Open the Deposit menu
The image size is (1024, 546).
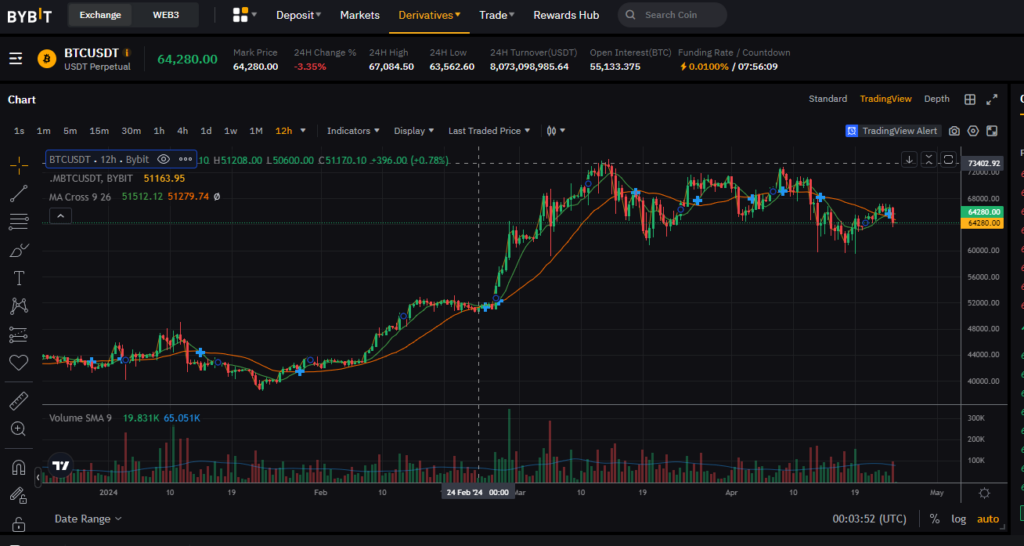(x=298, y=15)
